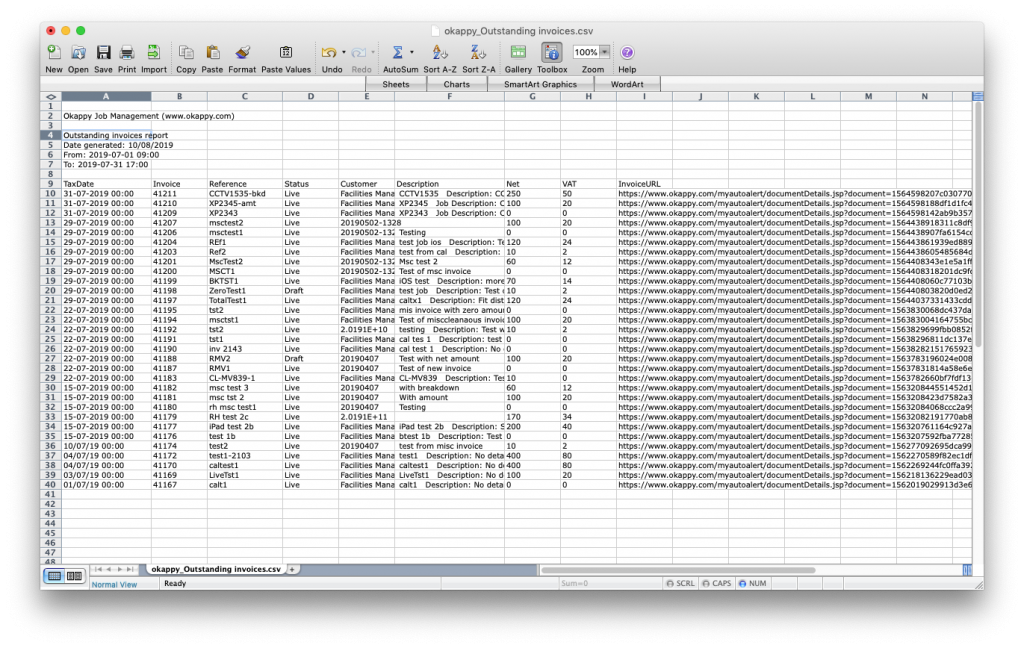This screenshot has height=648, width=1024.
Task: Click the horizontal scrollbar thumb
Action: (x=678, y=570)
